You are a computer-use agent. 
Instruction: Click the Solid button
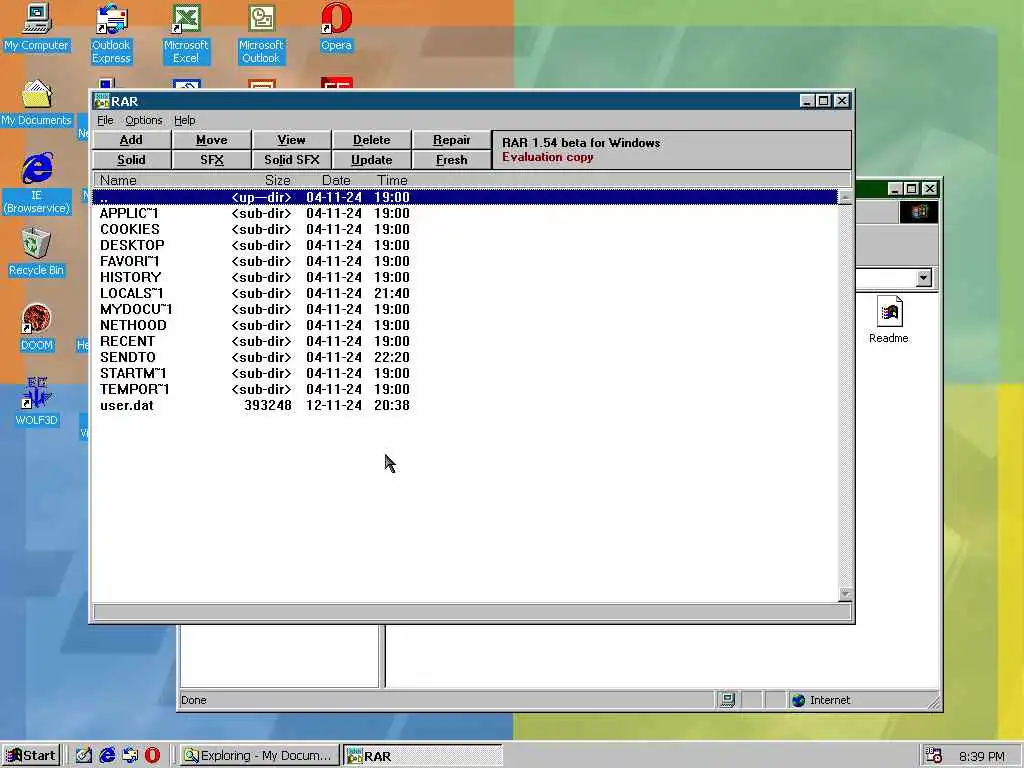click(x=131, y=160)
